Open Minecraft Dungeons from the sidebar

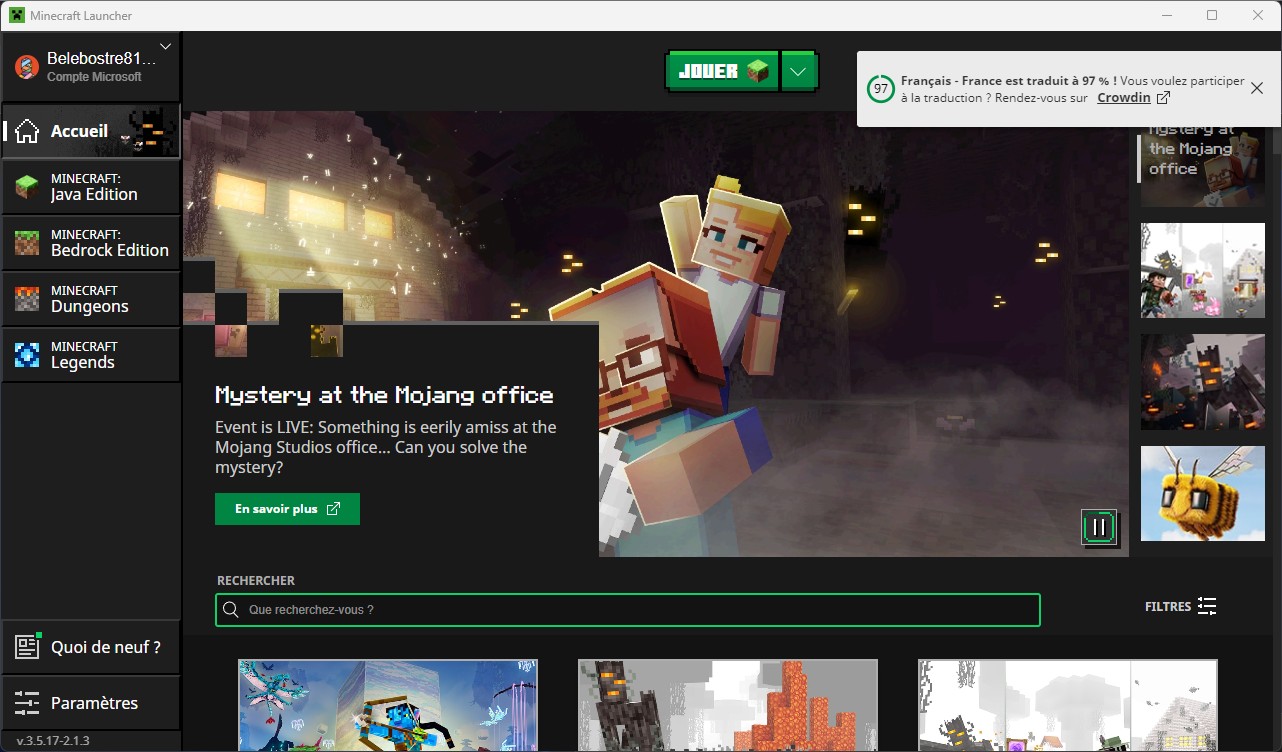point(90,299)
